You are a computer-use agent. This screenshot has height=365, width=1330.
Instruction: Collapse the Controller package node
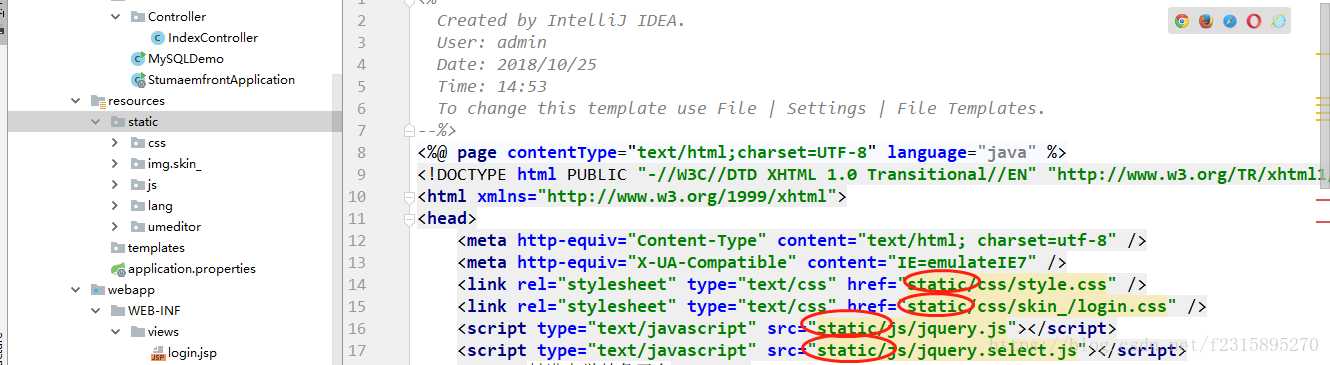click(116, 17)
